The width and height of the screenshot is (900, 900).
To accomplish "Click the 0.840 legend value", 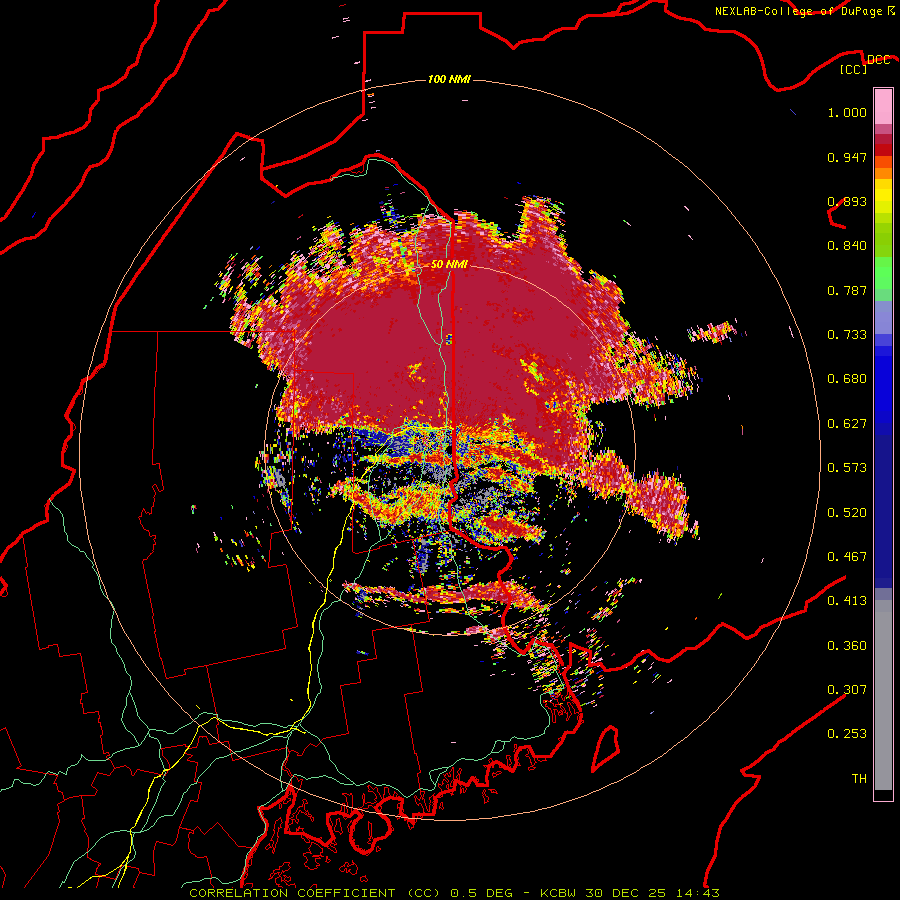I will point(847,246).
